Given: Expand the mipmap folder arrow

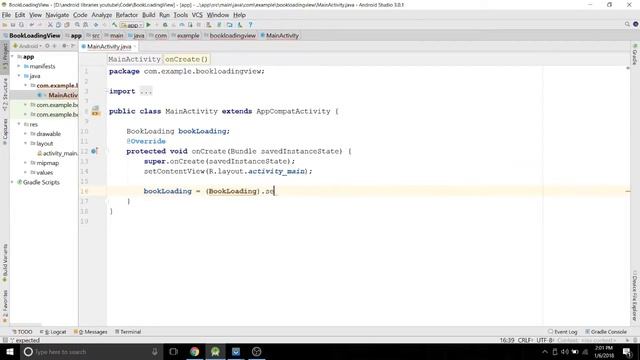Looking at the screenshot, I should coord(26,163).
